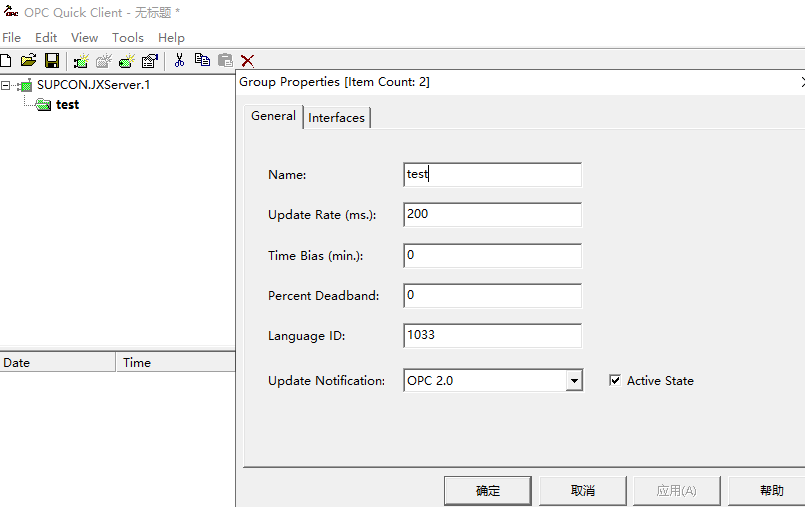Click the Properties toolbar icon

tap(149, 61)
